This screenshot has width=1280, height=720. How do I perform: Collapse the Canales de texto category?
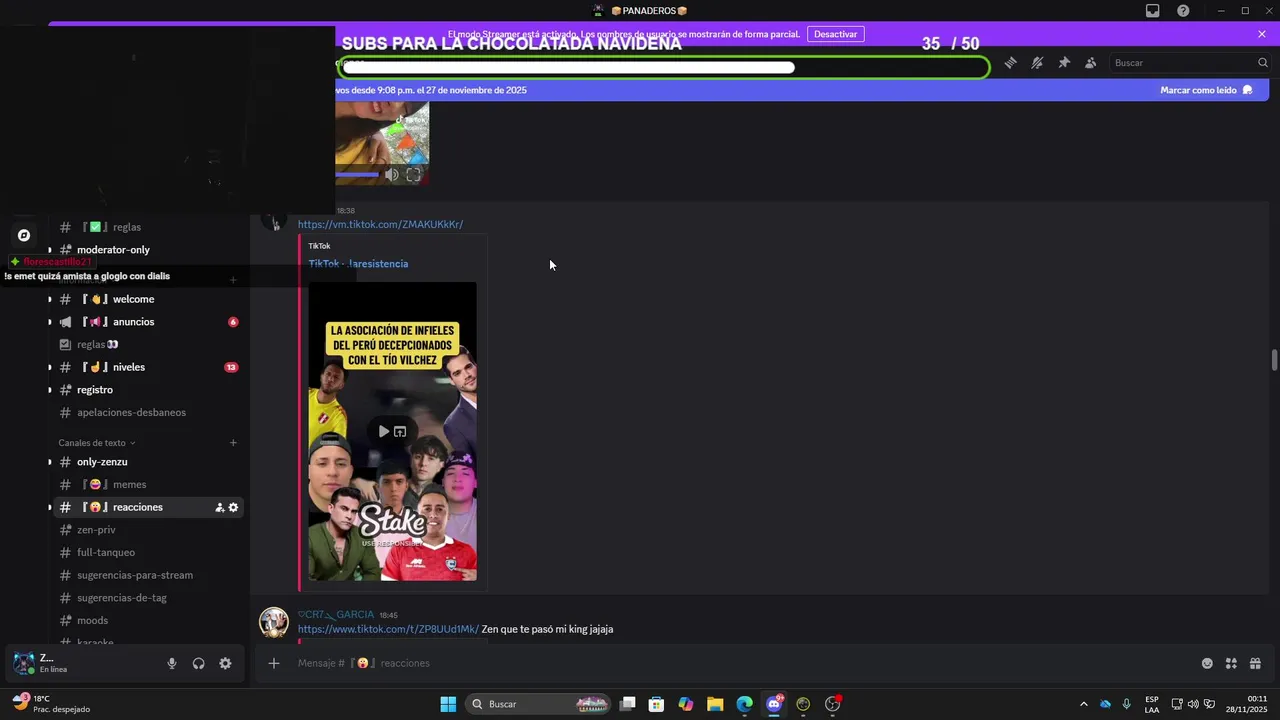pyautogui.click(x=97, y=443)
